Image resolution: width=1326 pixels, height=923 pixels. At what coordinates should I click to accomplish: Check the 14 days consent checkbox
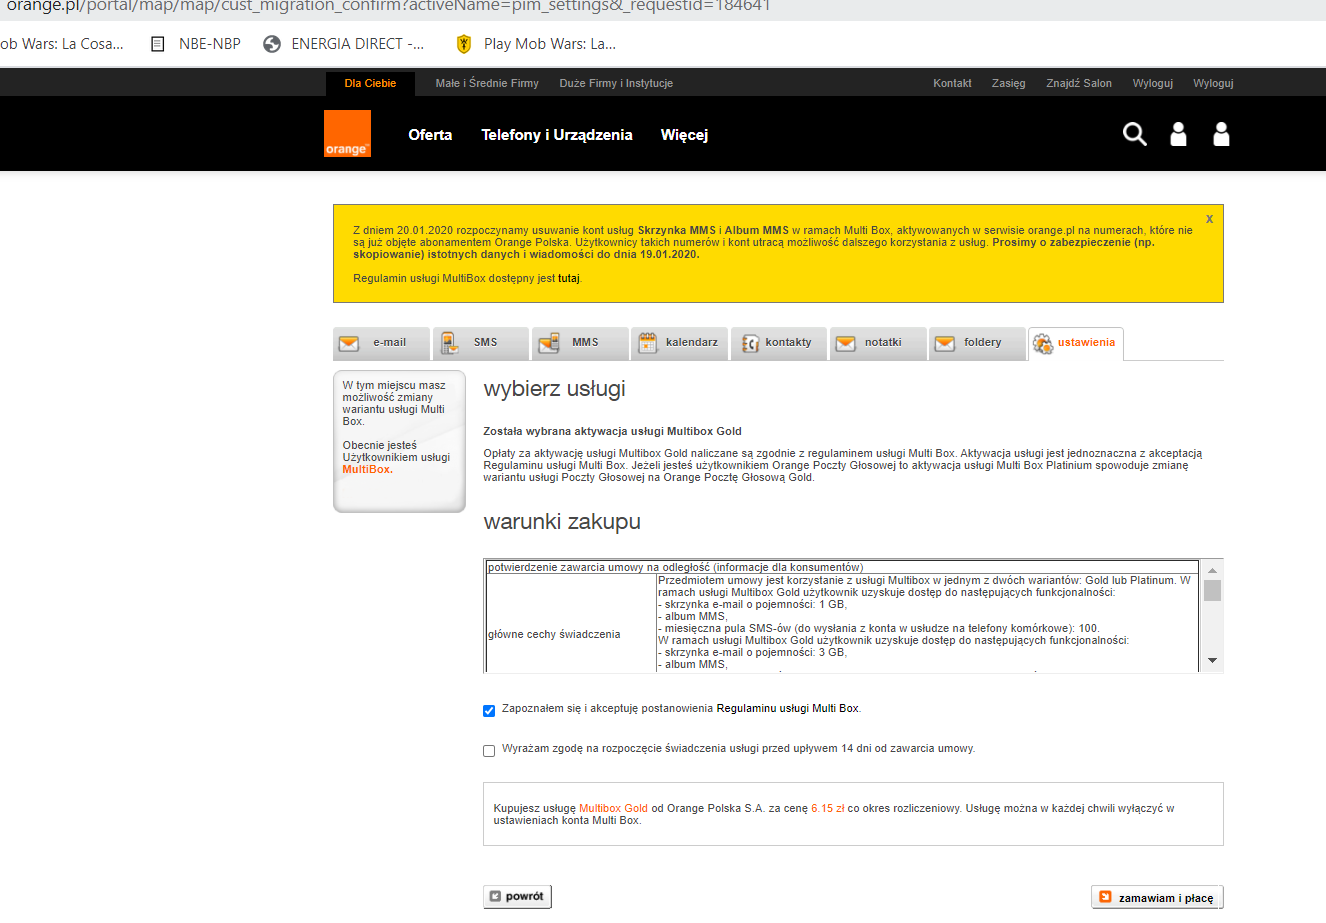(x=489, y=751)
